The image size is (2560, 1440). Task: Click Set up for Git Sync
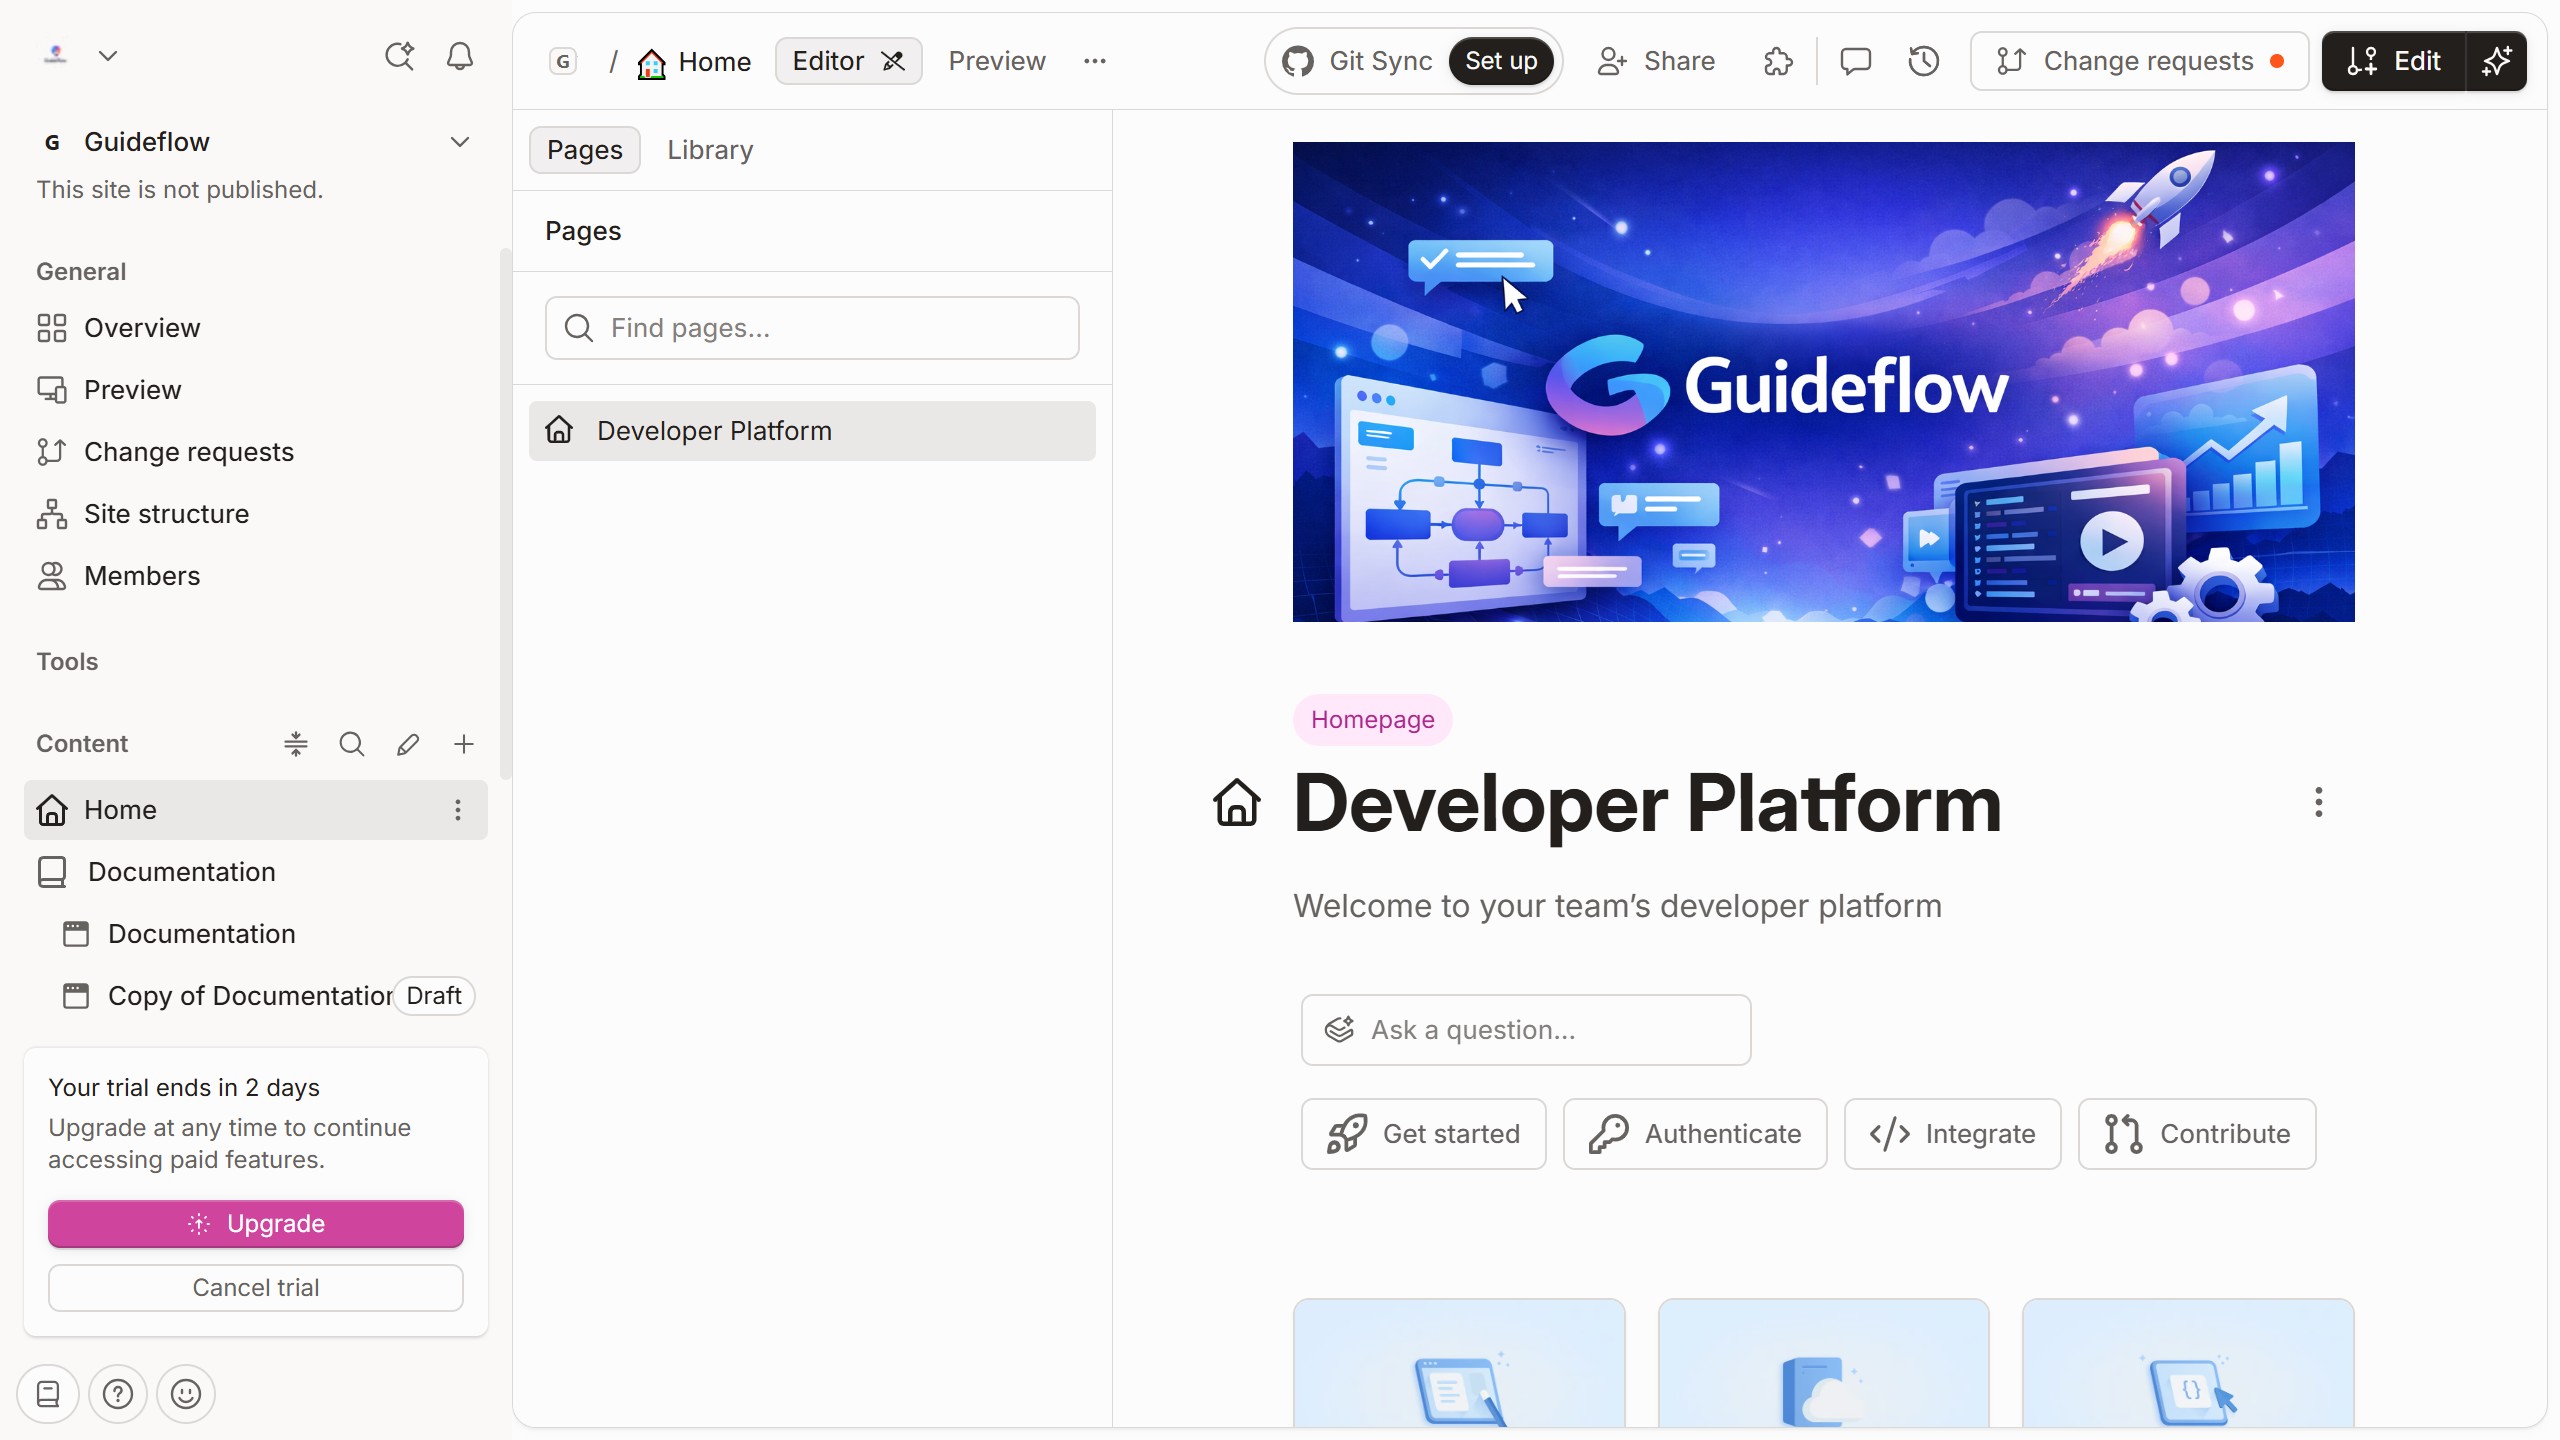[x=1501, y=61]
